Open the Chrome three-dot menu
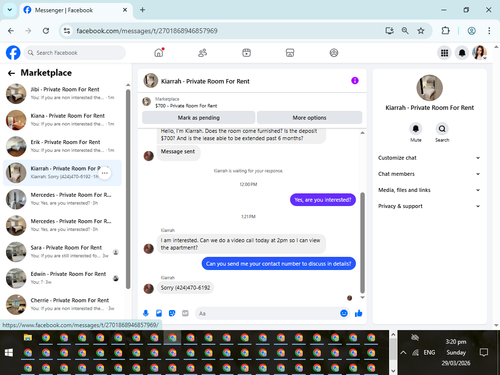Viewport: 500px width, 375px height. coord(489,31)
